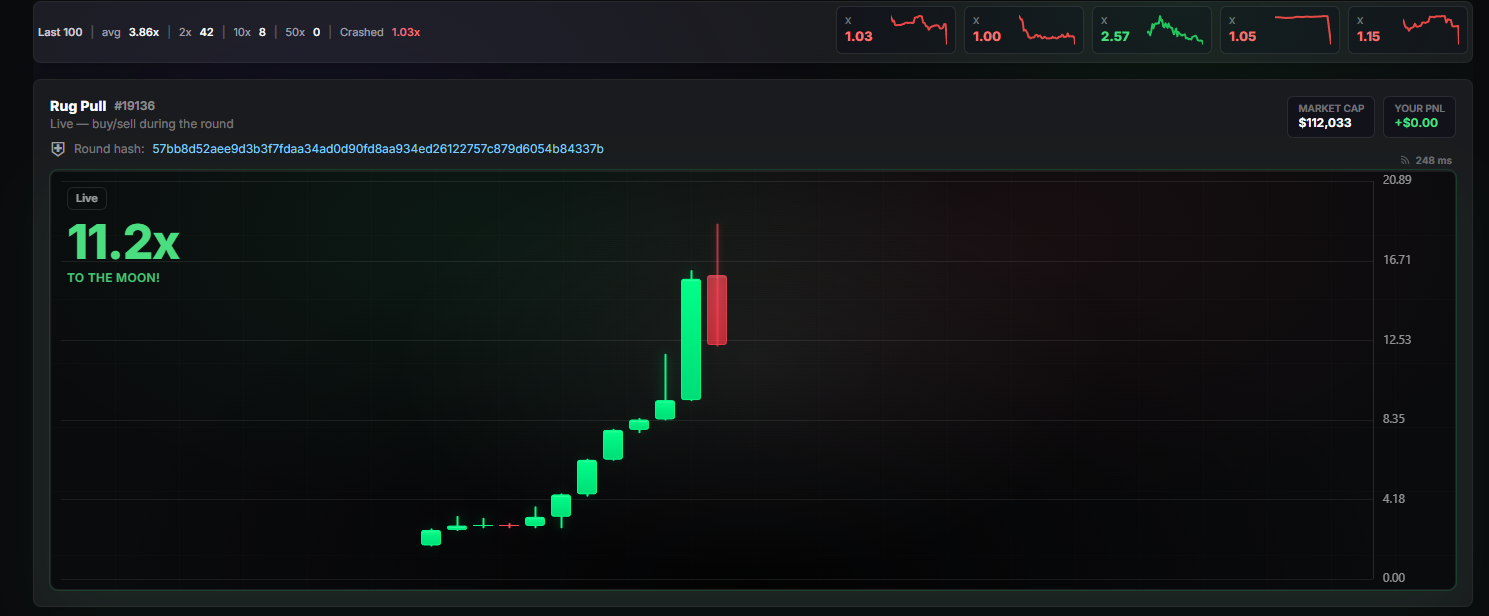Open the 1.15x previous round card
The image size is (1489, 616).
[x=1407, y=30]
